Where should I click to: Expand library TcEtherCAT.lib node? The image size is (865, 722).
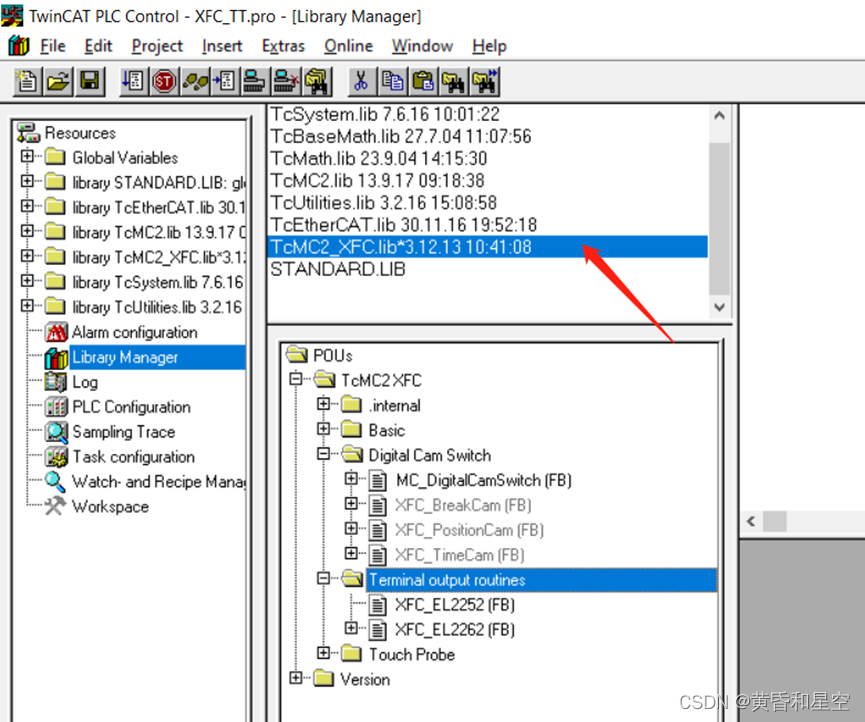pos(27,206)
